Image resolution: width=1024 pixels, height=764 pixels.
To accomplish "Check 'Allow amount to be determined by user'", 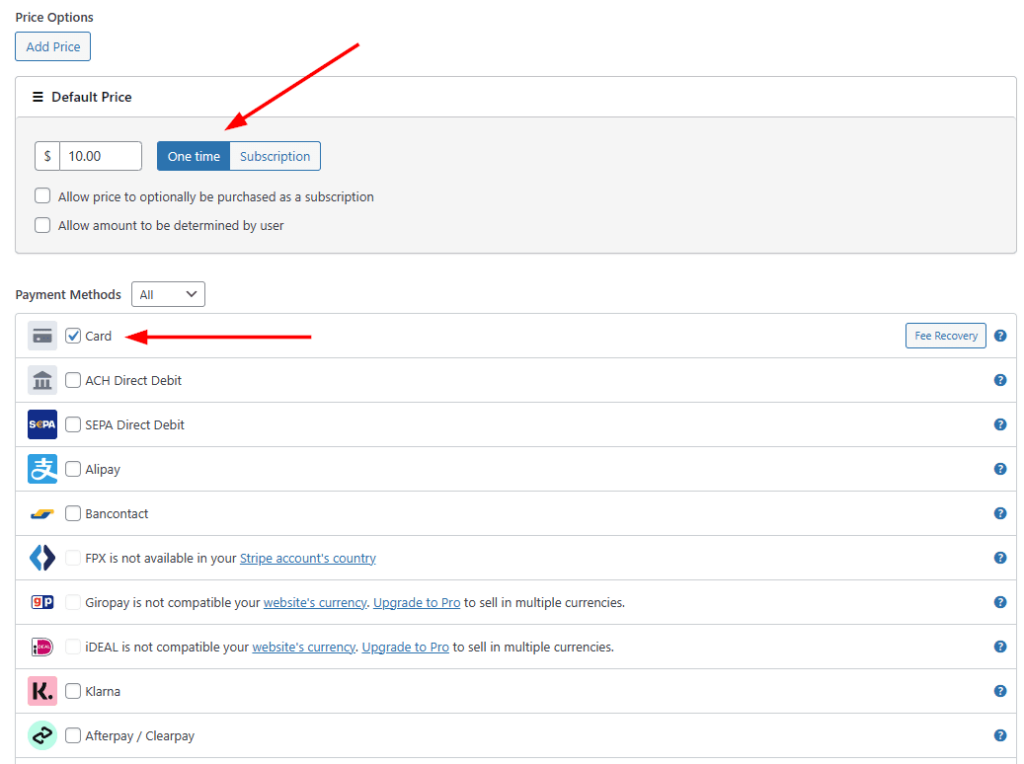I will 43,226.
